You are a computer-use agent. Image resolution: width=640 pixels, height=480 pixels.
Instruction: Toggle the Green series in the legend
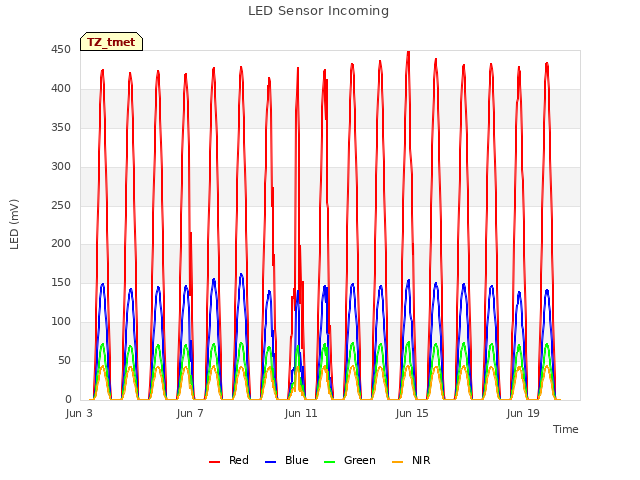point(349,460)
